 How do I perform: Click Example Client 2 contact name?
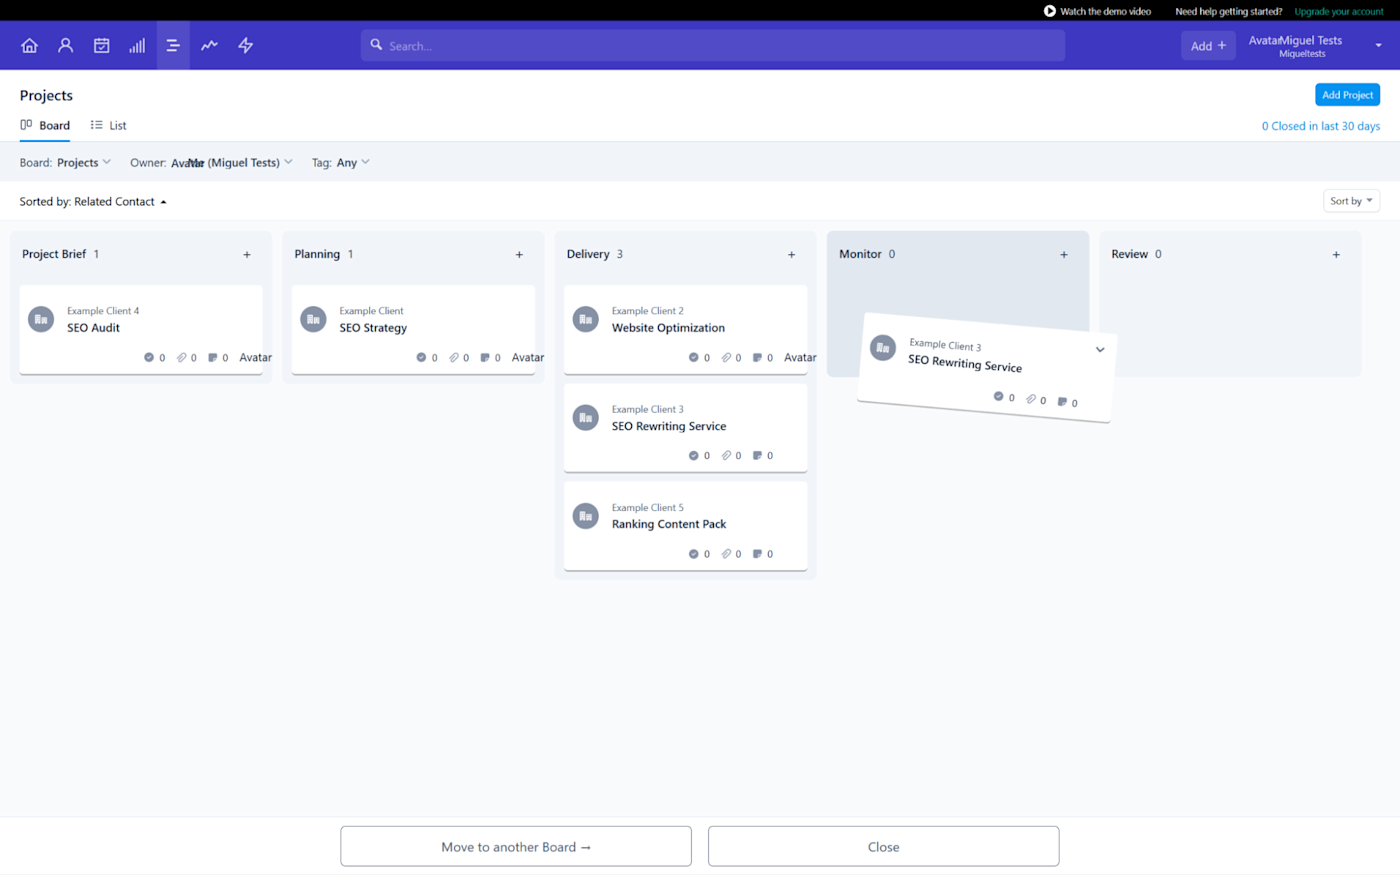pos(648,311)
